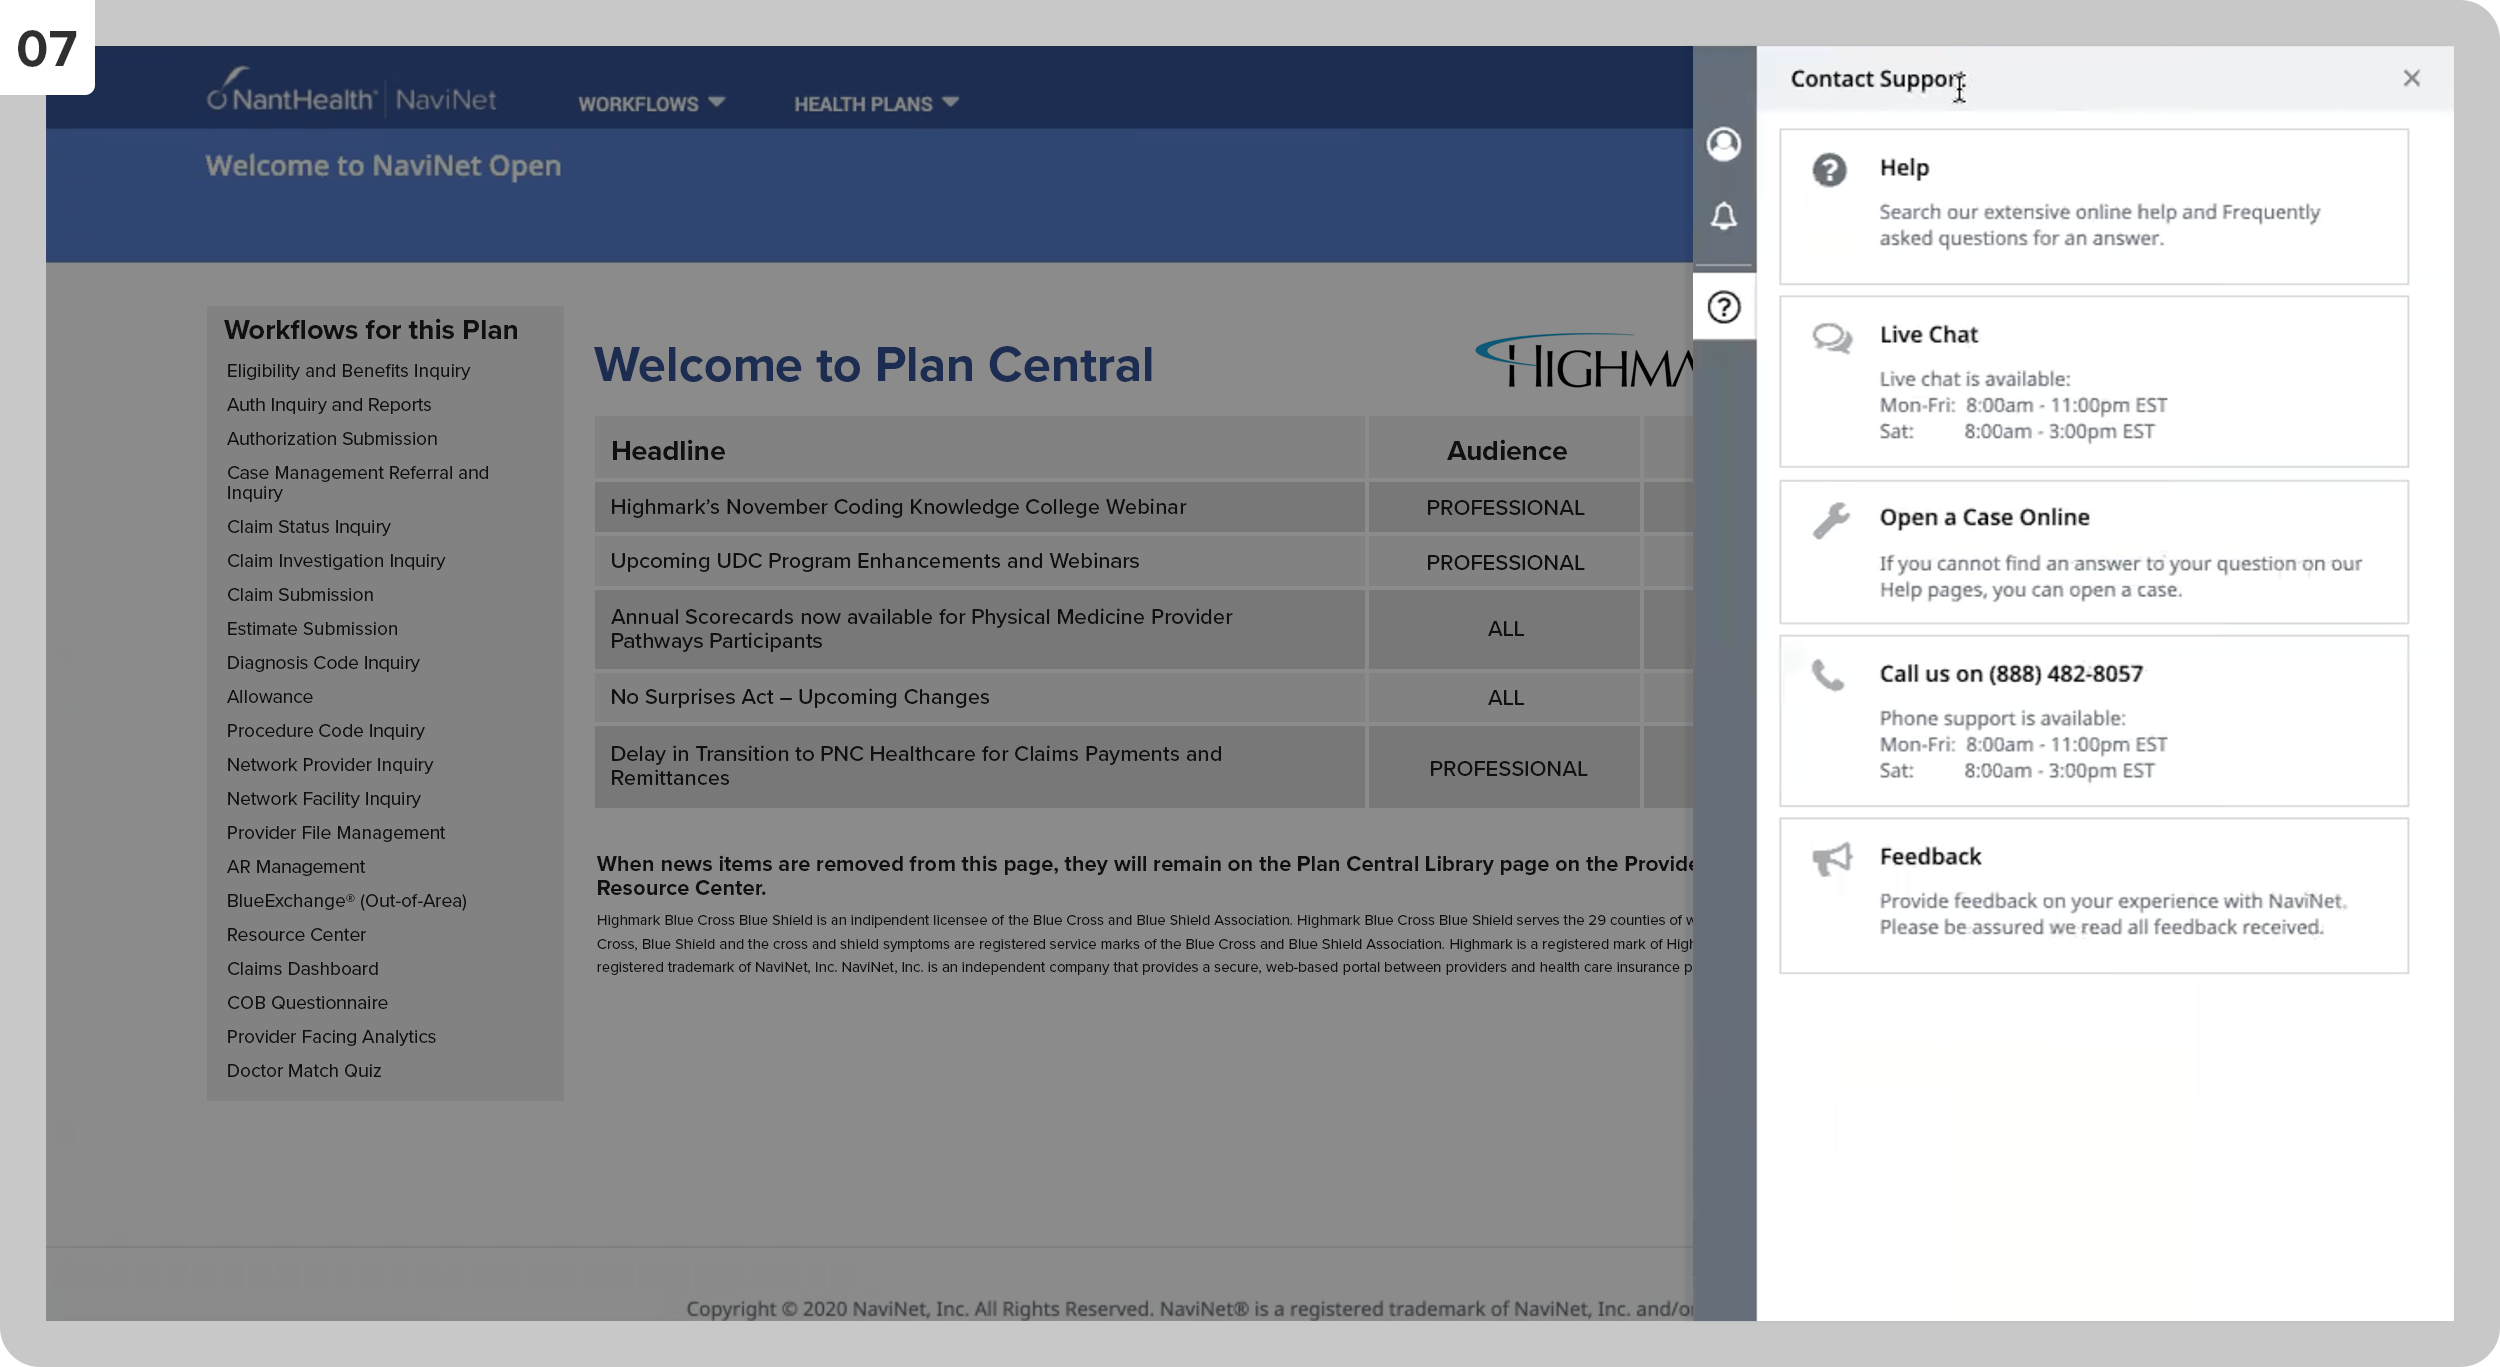
Task: Open the Feedback option
Action: (1930, 856)
